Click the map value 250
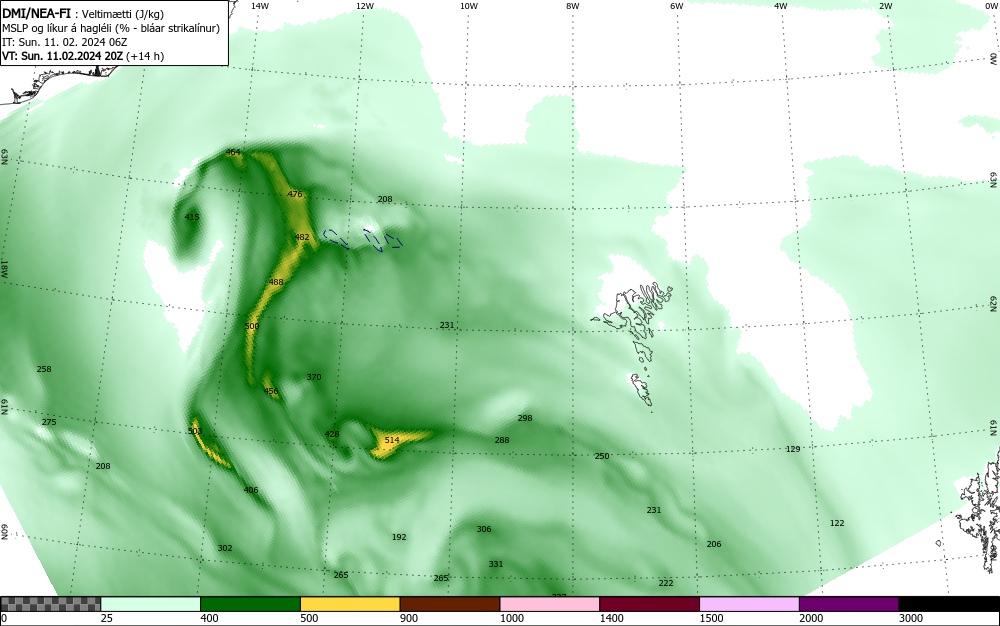The width and height of the screenshot is (1000, 626). coord(602,456)
